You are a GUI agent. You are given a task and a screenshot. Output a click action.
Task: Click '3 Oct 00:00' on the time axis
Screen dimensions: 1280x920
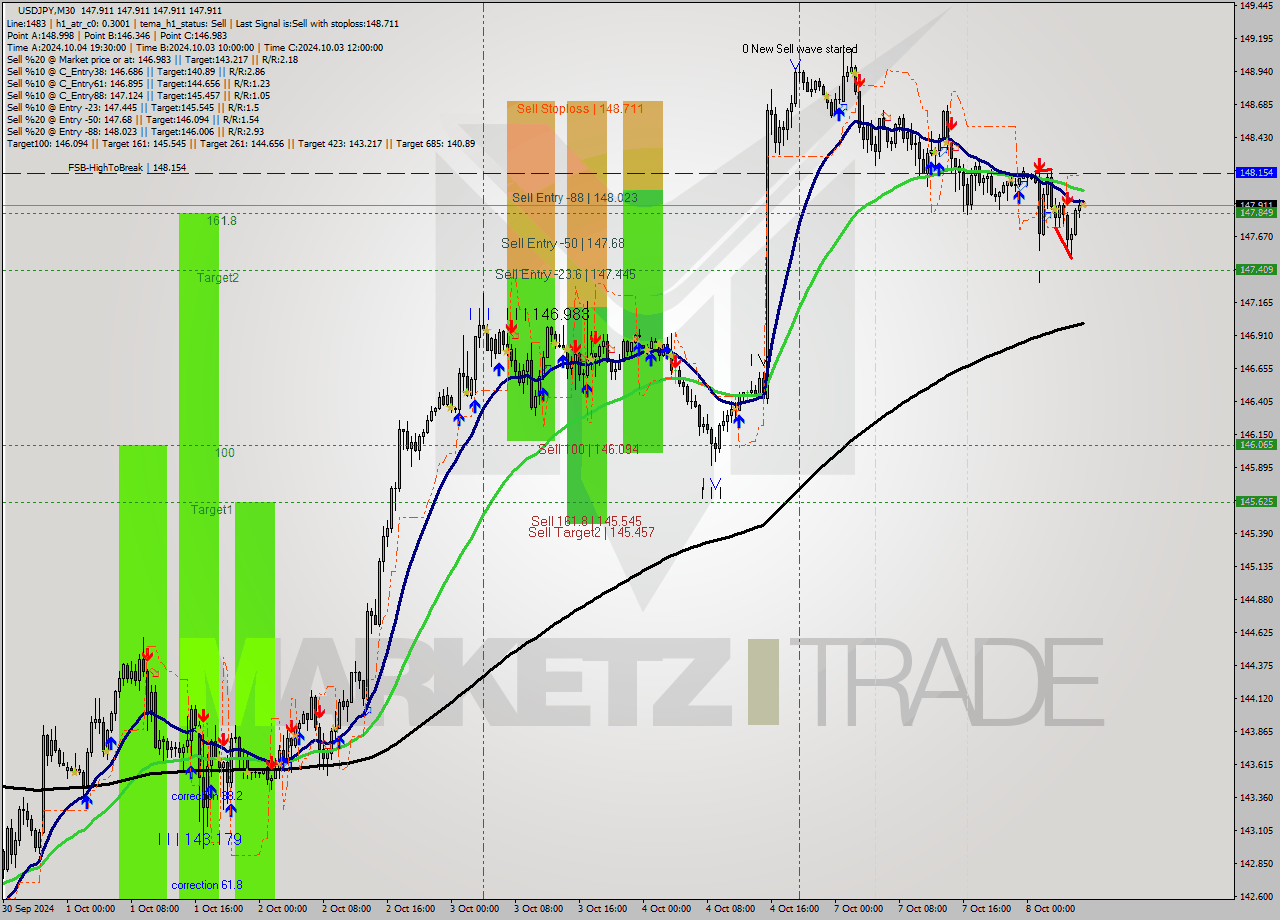pyautogui.click(x=474, y=909)
